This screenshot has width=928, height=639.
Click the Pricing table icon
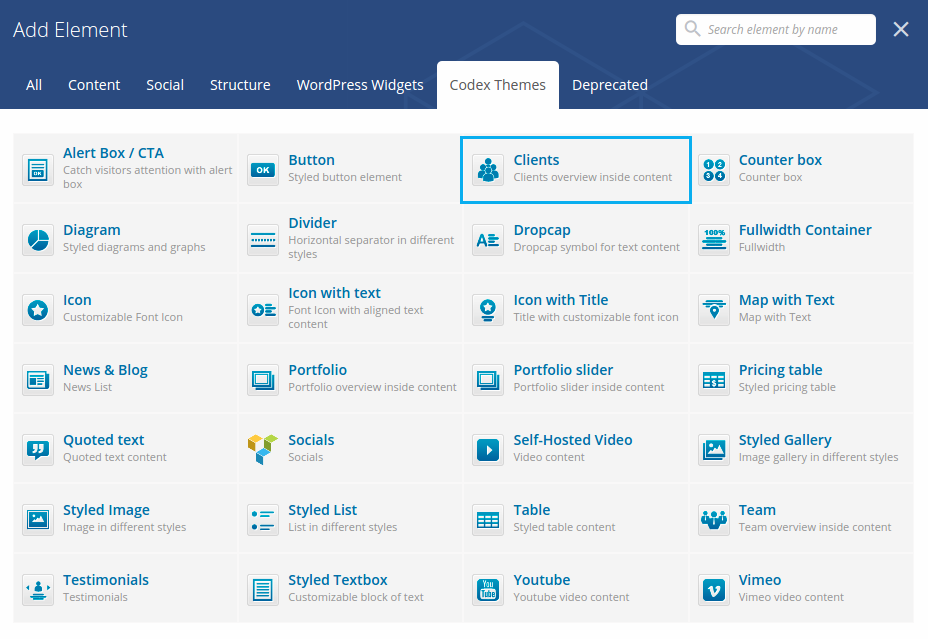pyautogui.click(x=714, y=380)
